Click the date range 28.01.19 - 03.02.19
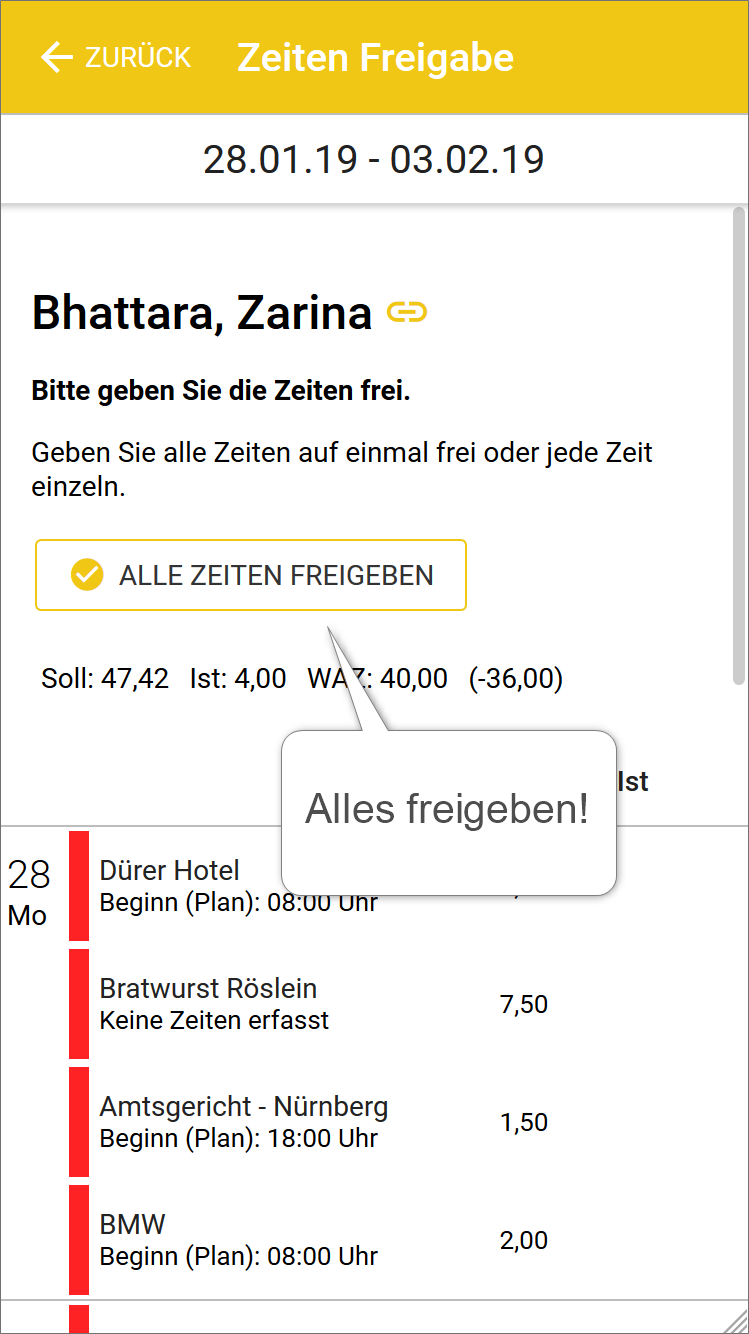This screenshot has height=1334, width=749. click(374, 160)
